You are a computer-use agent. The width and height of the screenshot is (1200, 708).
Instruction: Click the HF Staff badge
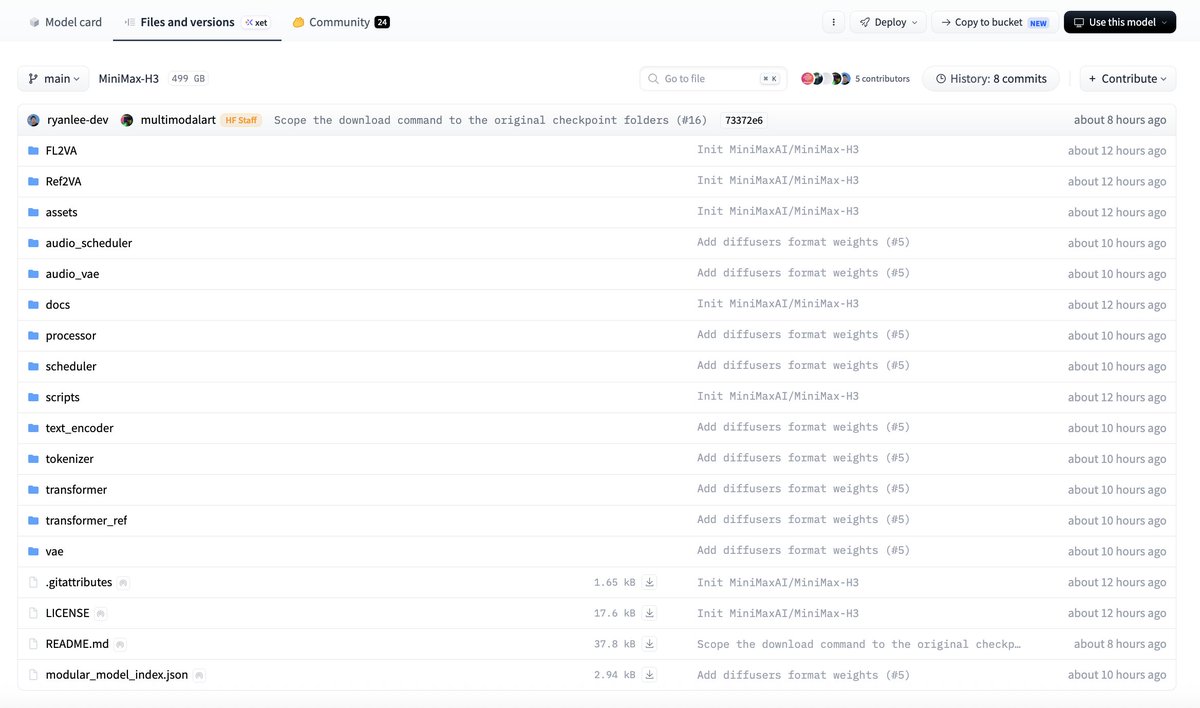coord(241,120)
